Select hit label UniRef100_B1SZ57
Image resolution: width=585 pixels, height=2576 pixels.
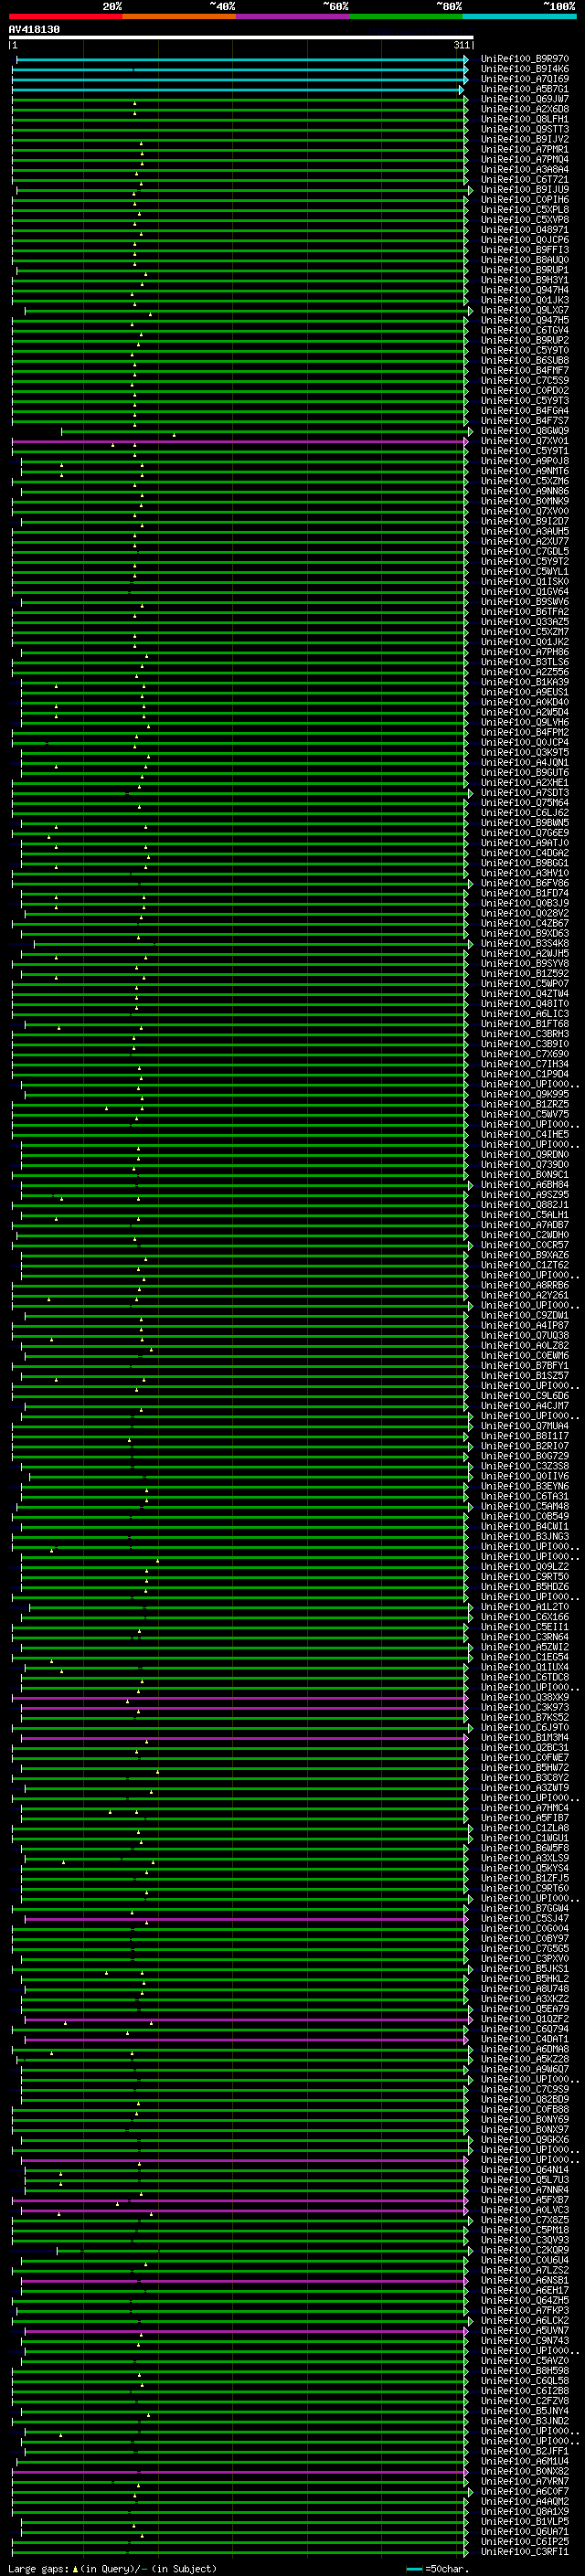point(525,1376)
